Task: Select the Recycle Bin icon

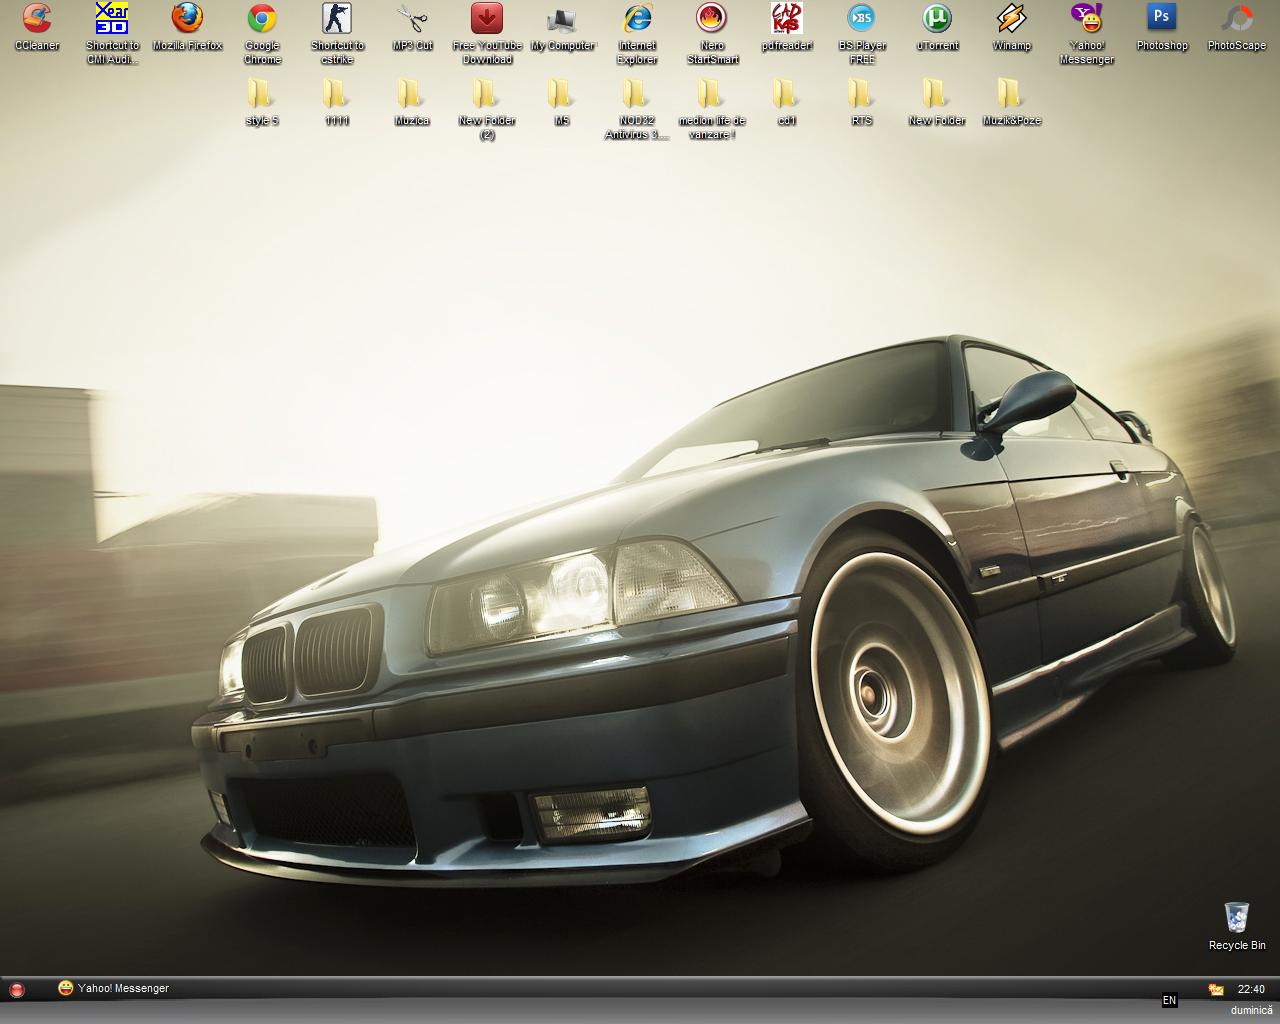Action: coord(1237,917)
